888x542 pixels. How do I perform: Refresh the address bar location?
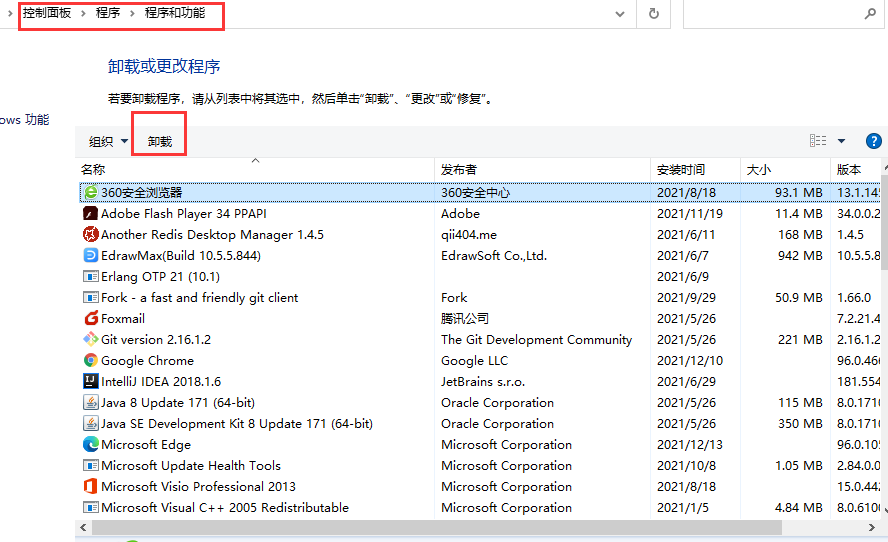pos(654,14)
